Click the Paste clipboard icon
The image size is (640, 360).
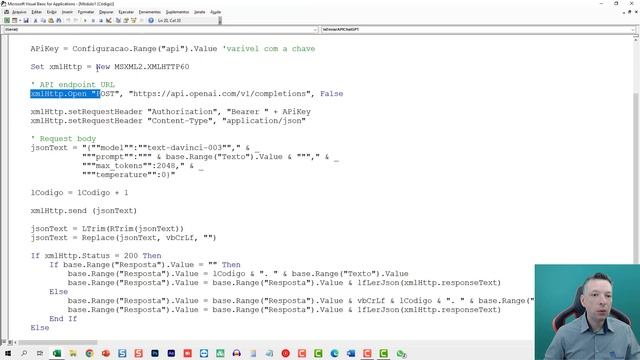pos(51,20)
